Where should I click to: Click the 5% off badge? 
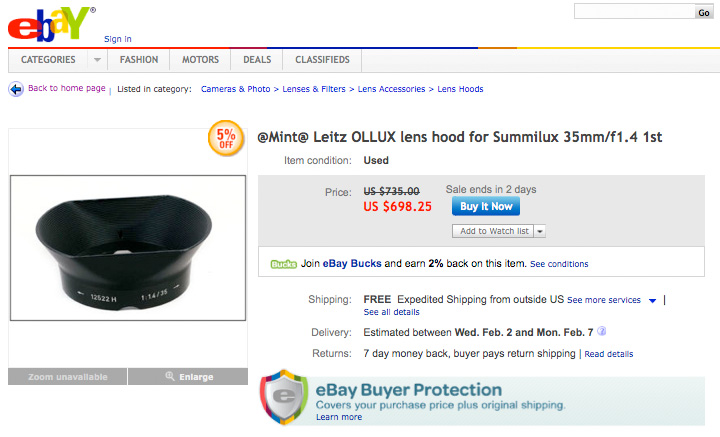[226, 138]
